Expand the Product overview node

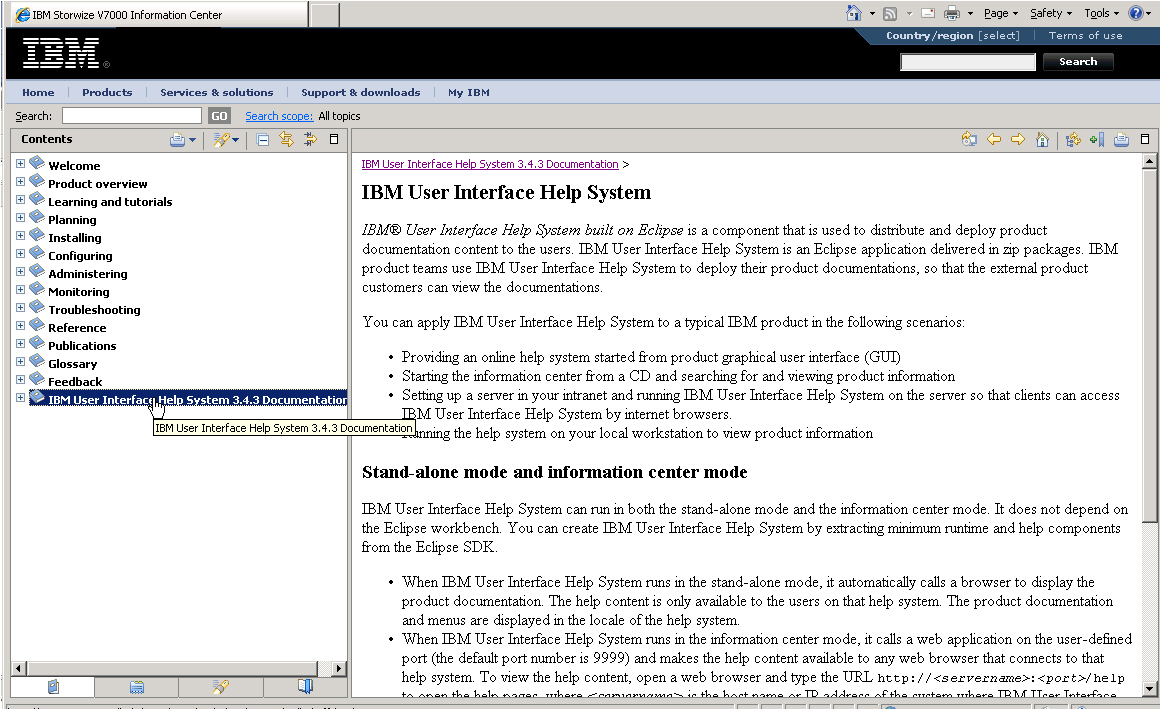click(x=21, y=181)
